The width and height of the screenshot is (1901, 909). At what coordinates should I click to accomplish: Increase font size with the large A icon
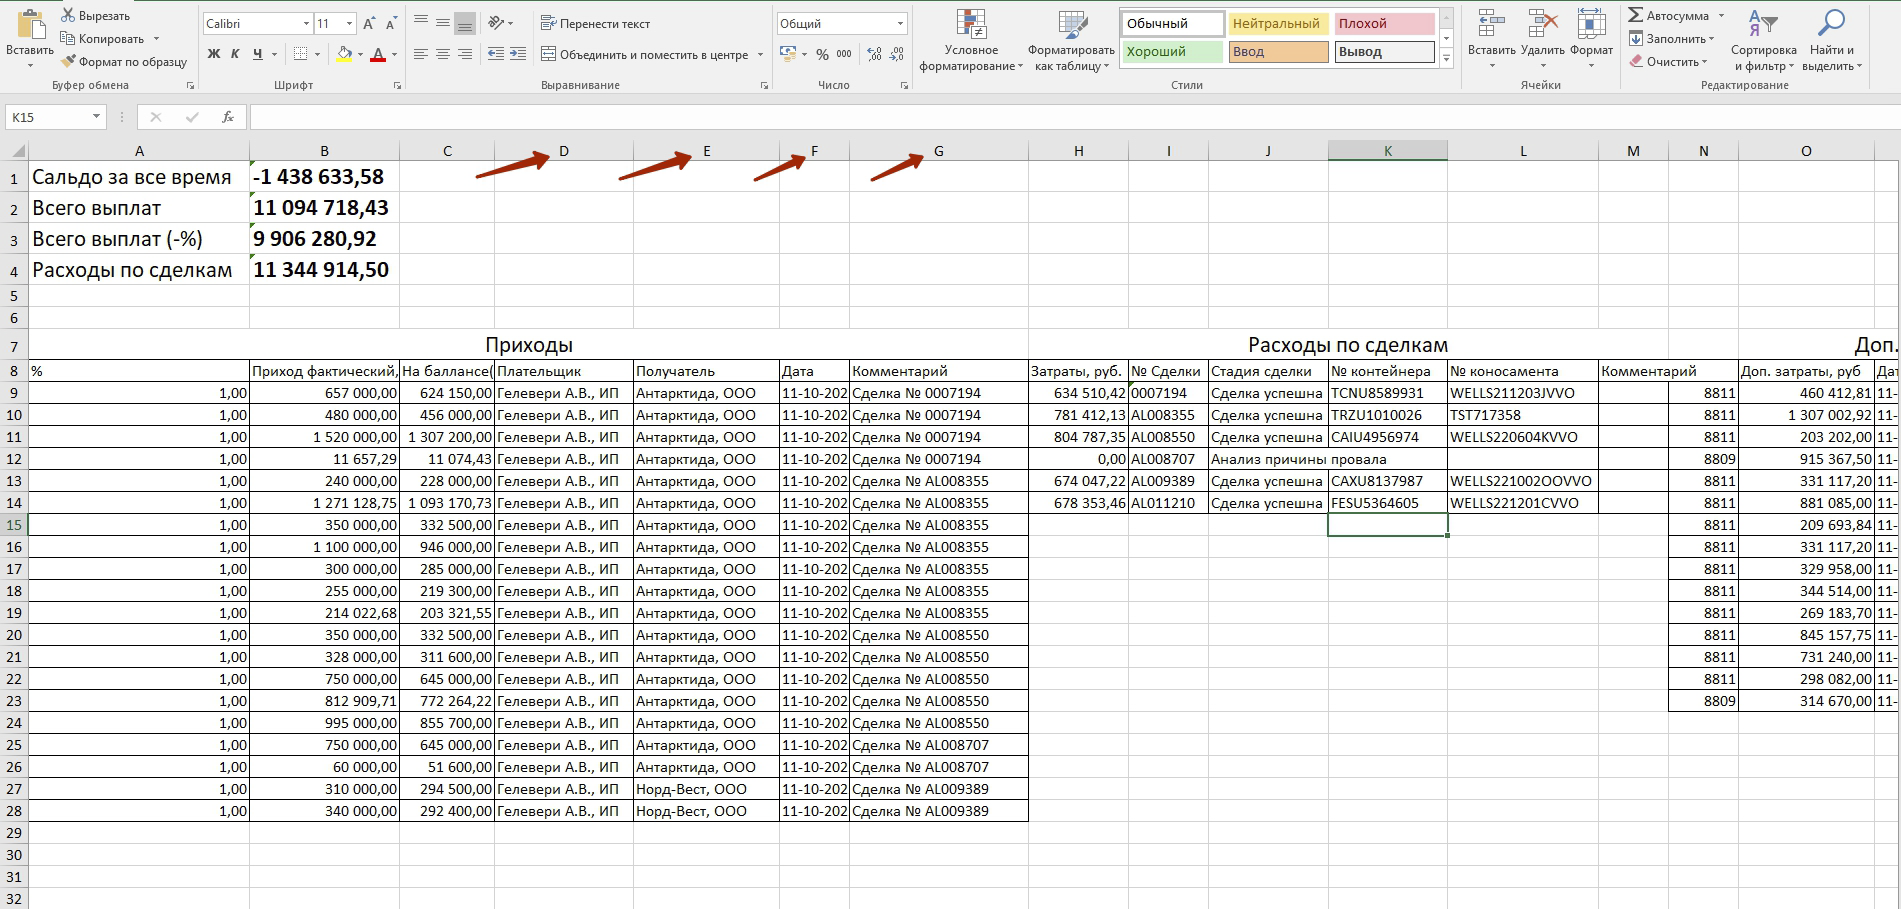(369, 24)
